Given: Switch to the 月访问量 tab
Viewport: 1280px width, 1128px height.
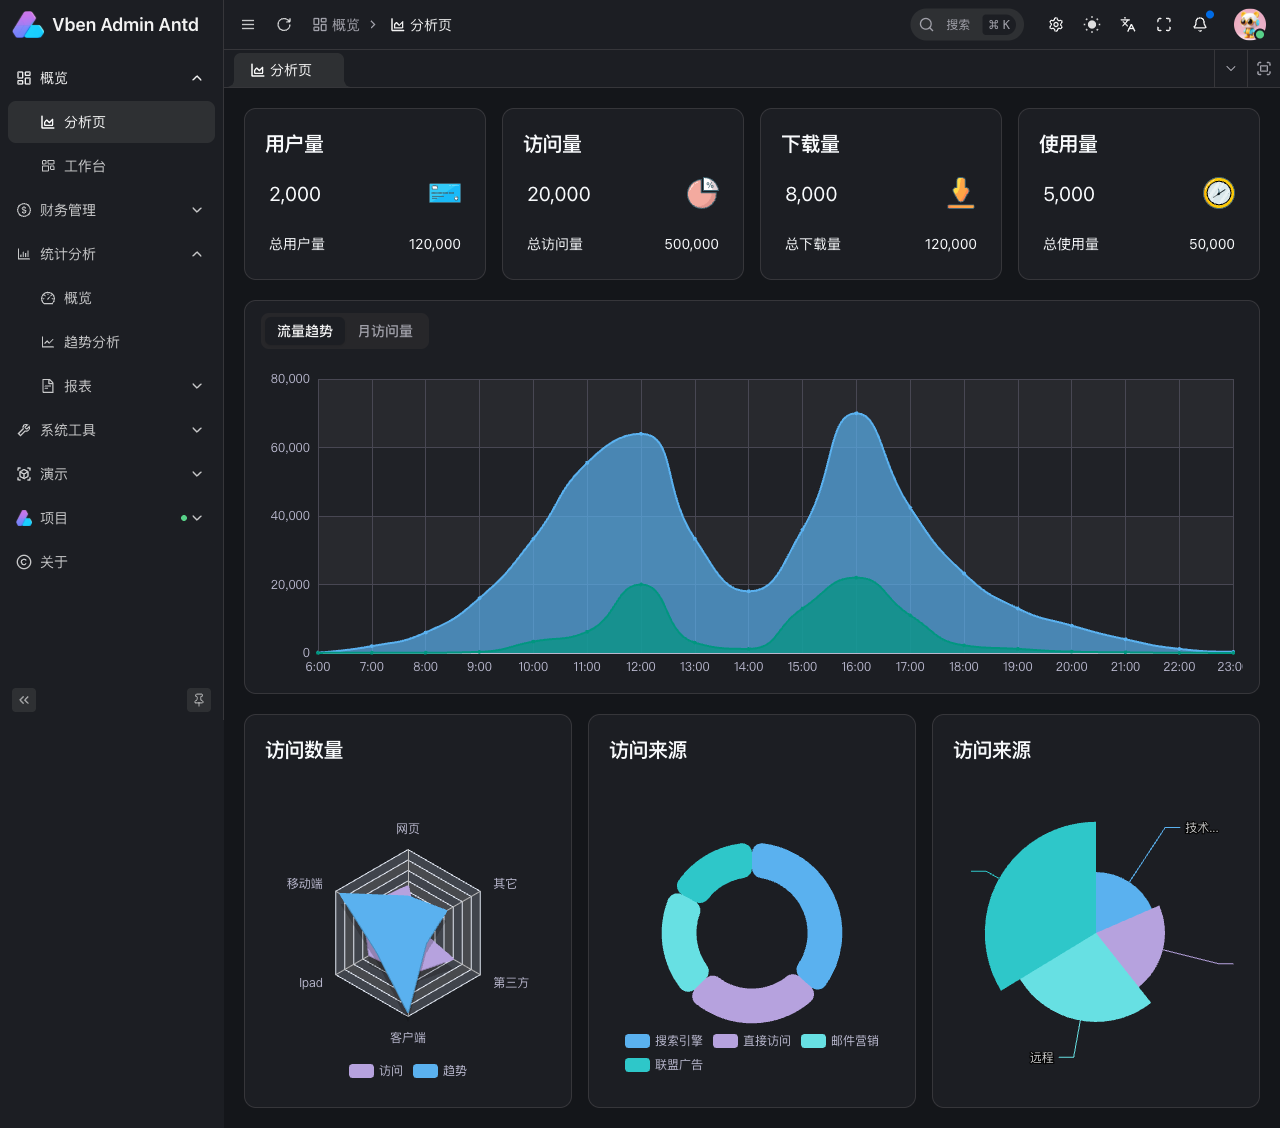Looking at the screenshot, I should 385,331.
